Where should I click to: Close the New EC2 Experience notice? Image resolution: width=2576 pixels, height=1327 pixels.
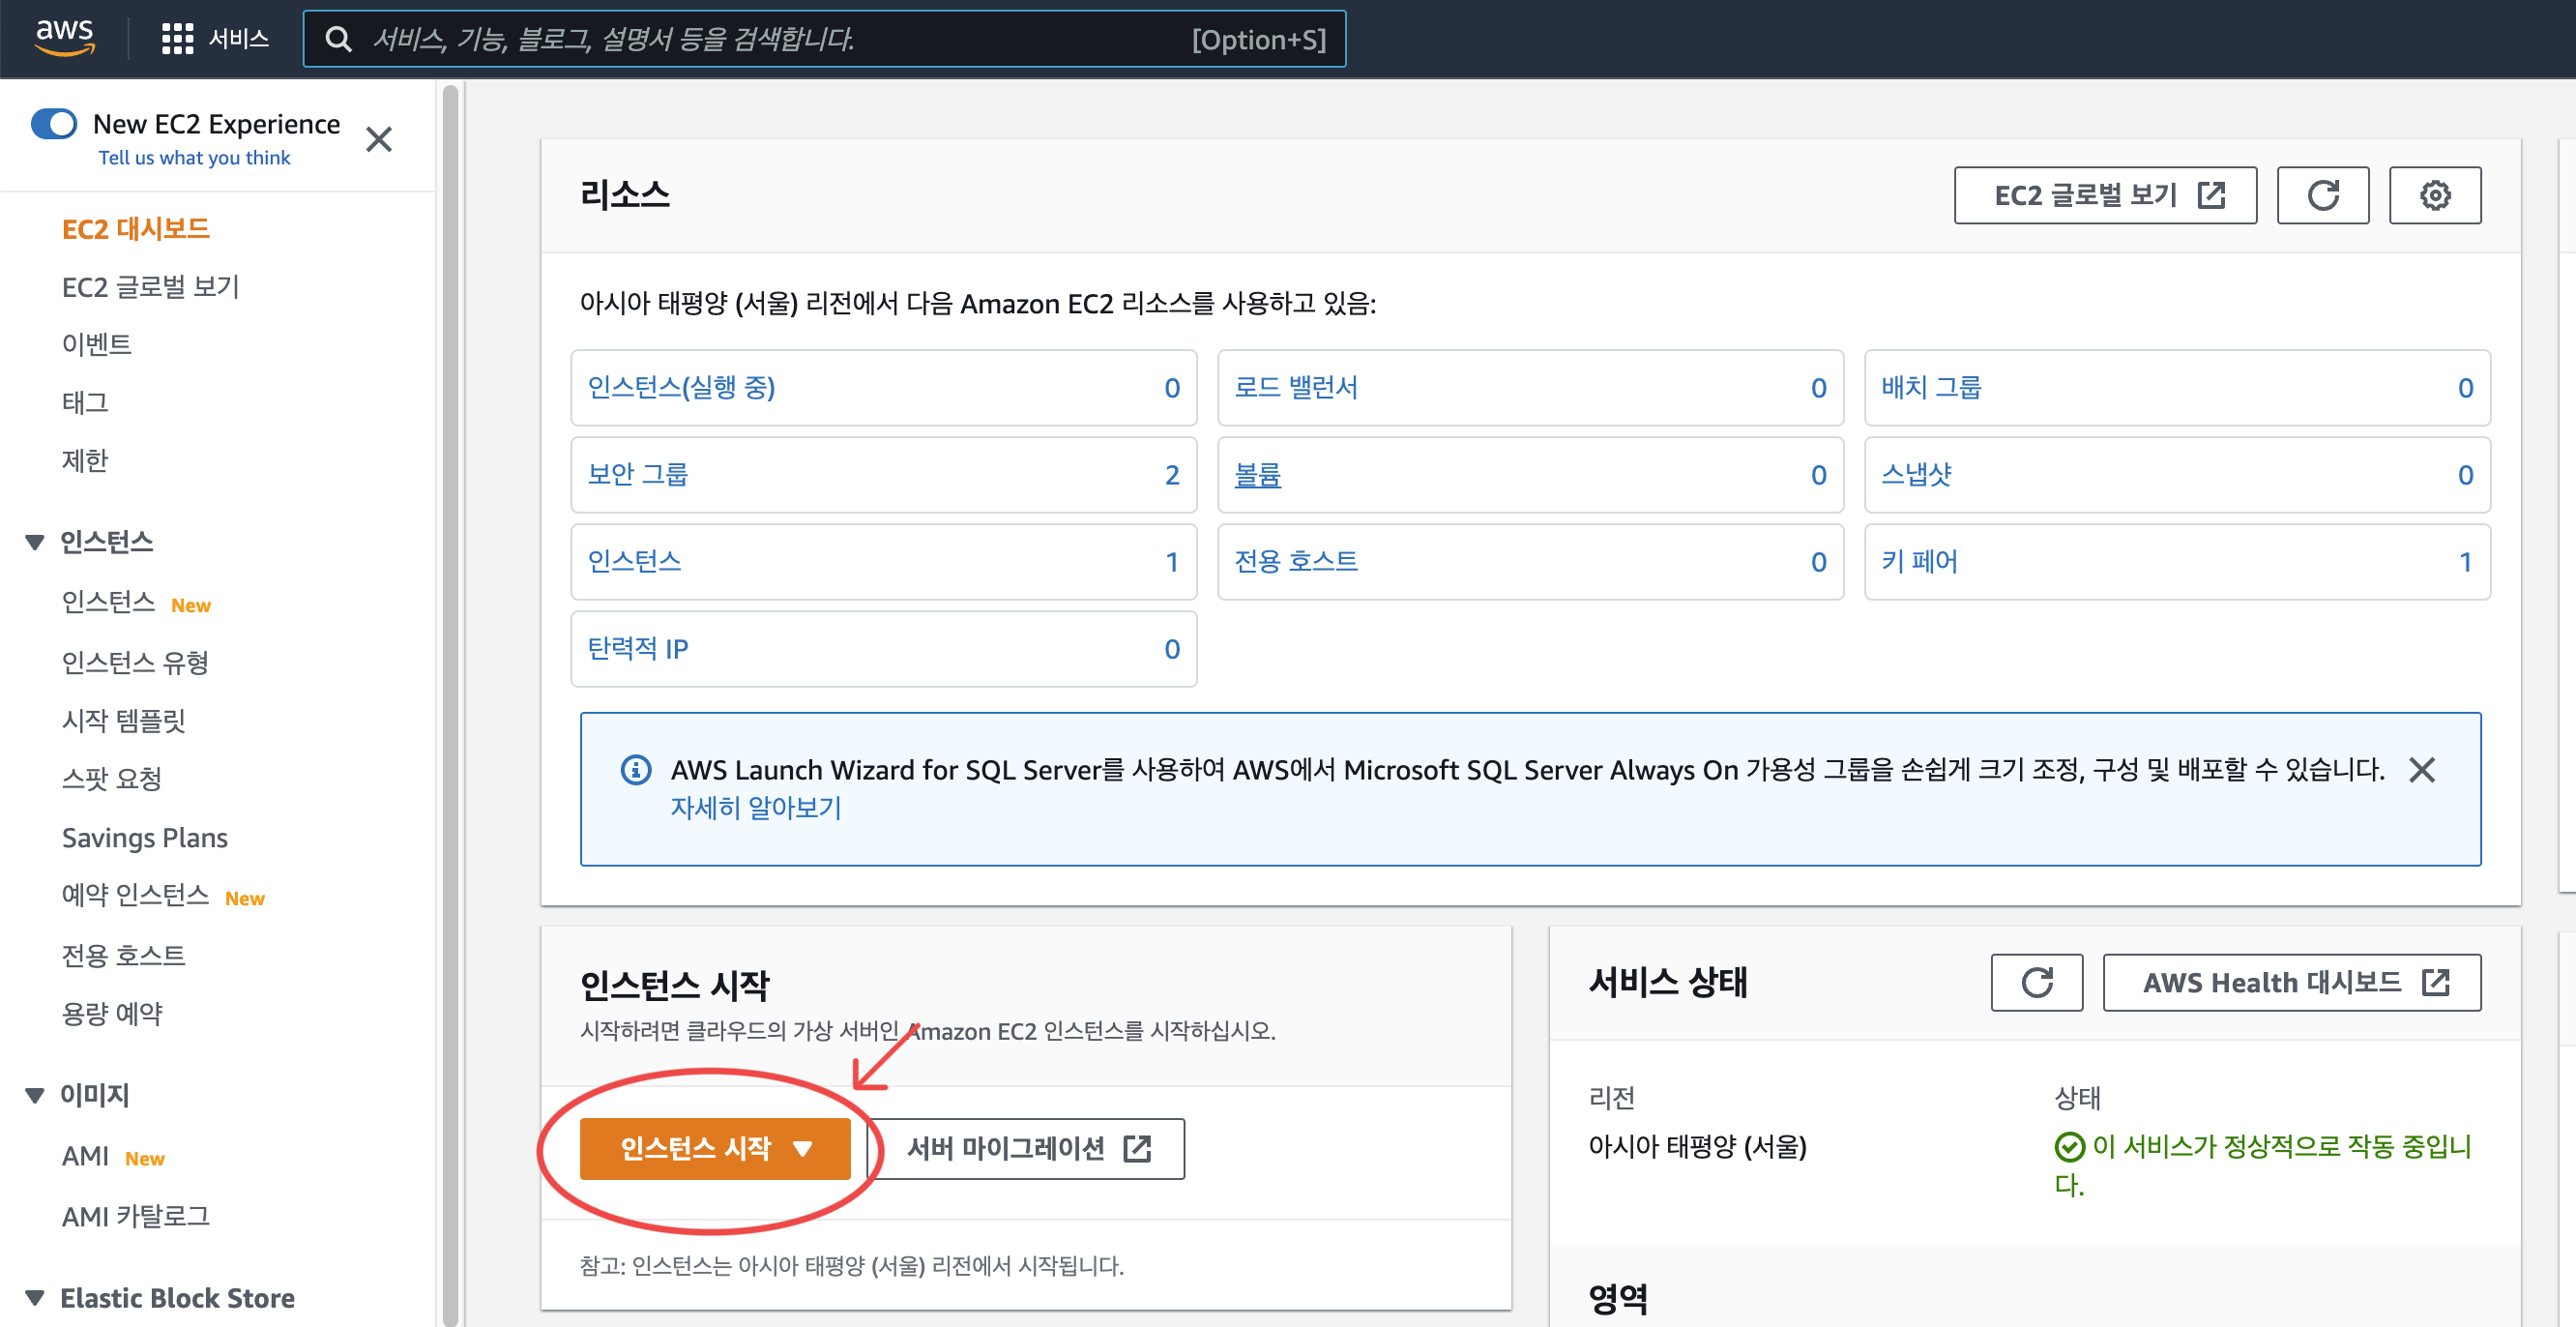tap(379, 139)
